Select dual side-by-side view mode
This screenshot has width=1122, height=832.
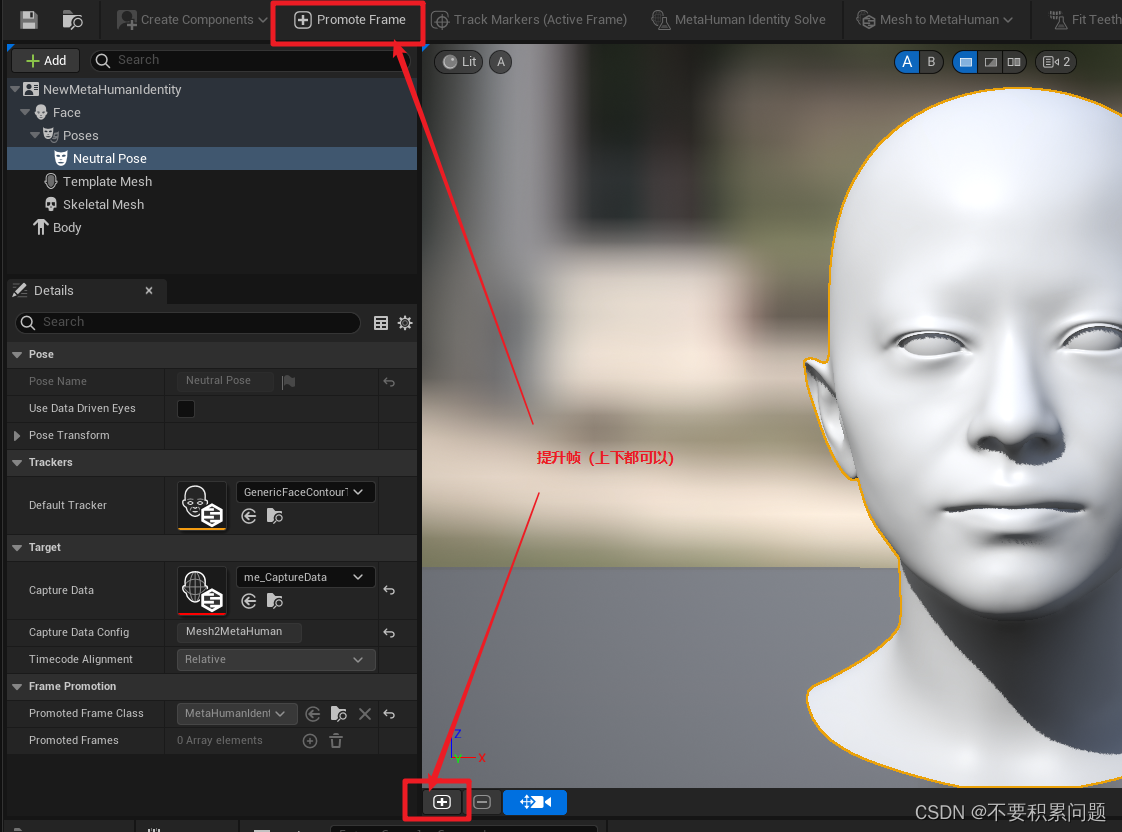coord(1014,62)
